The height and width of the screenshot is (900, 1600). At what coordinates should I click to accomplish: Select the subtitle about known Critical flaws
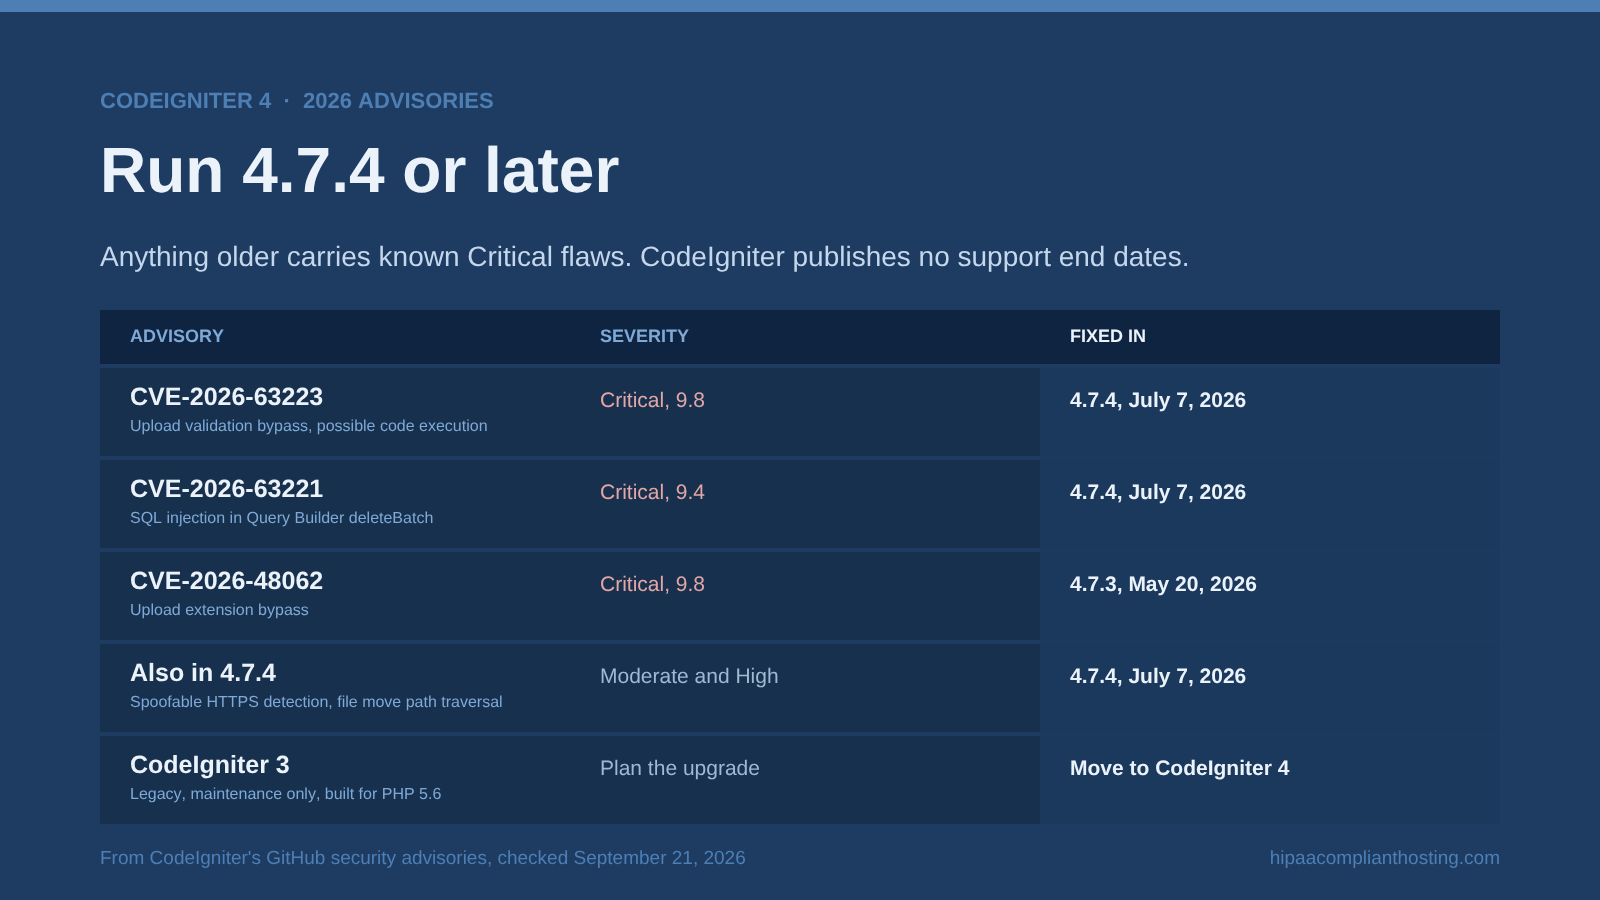644,257
